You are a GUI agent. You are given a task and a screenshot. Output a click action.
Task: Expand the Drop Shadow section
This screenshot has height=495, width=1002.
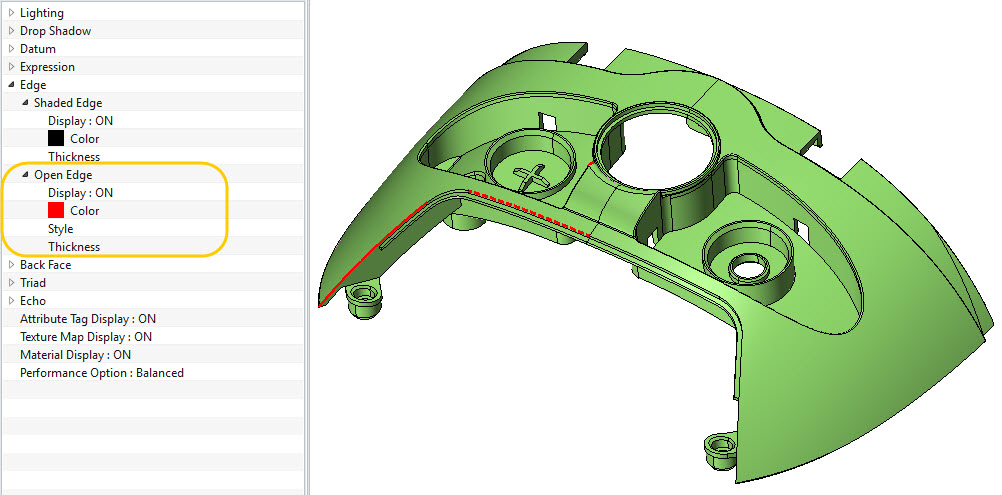12,31
